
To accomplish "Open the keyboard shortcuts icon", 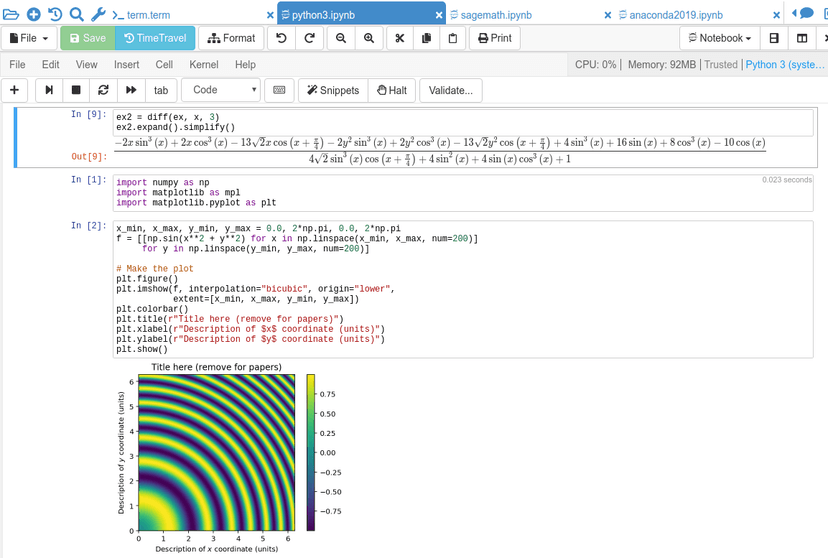I will coord(279,90).
